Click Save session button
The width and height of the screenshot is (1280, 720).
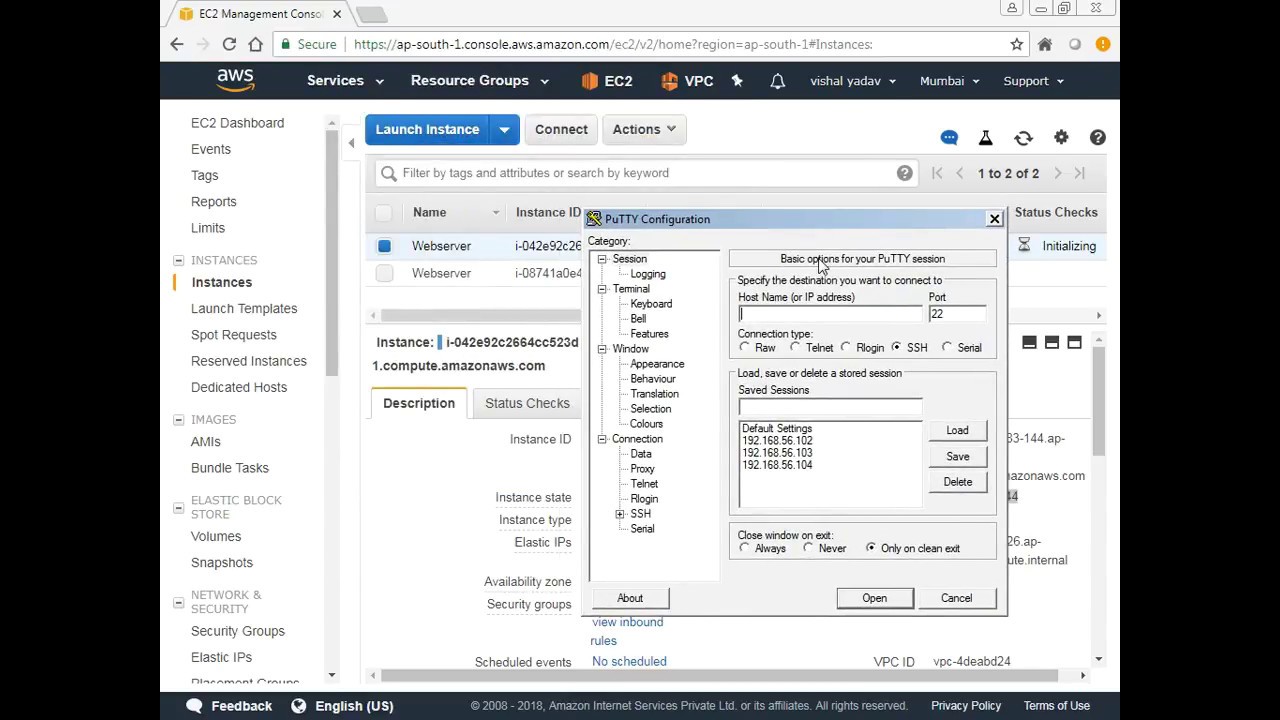957,456
